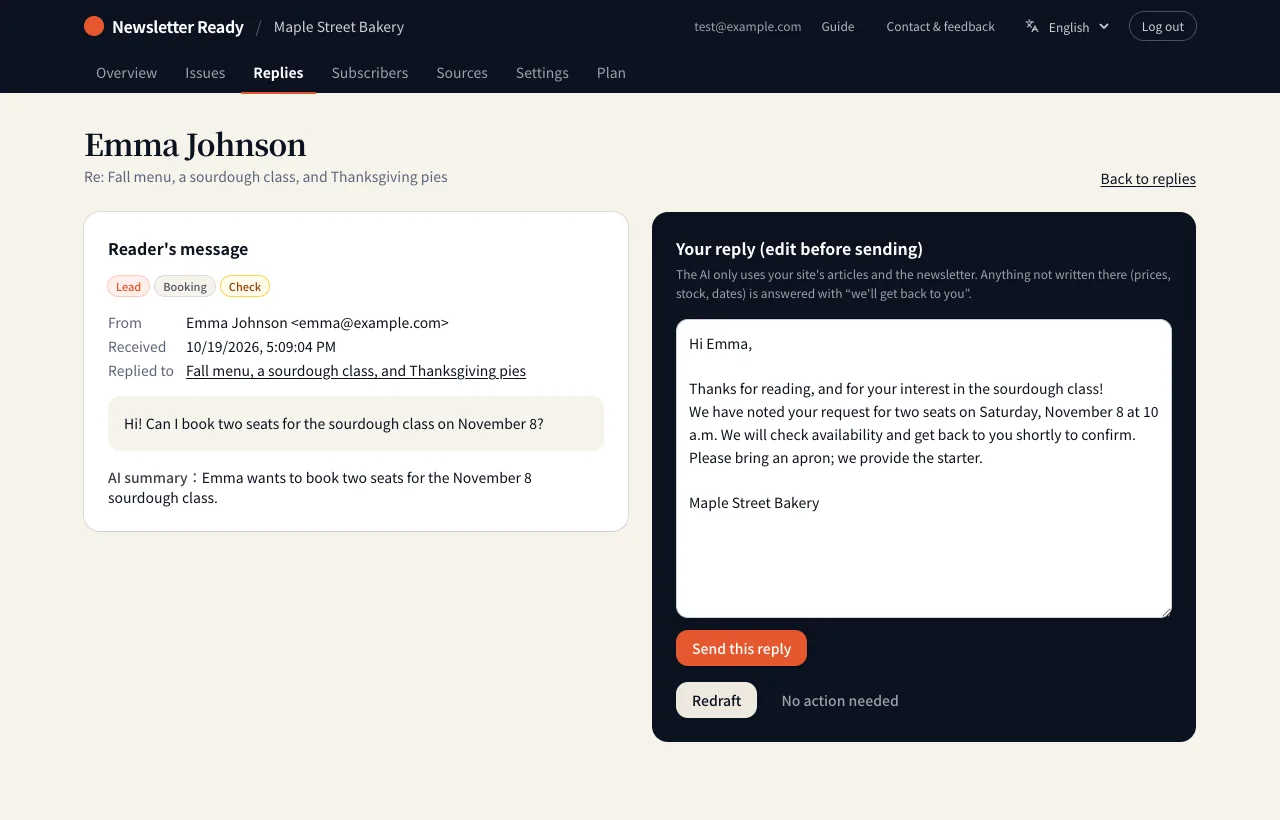The width and height of the screenshot is (1280, 820).
Task: Click the Log out button
Action: point(1162,26)
